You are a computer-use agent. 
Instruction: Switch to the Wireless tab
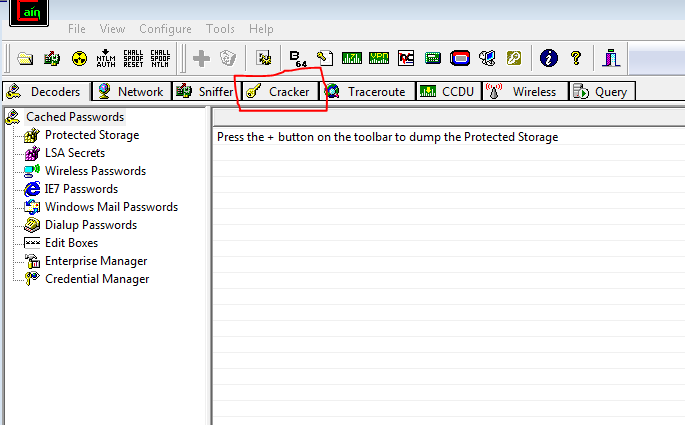tap(526, 92)
